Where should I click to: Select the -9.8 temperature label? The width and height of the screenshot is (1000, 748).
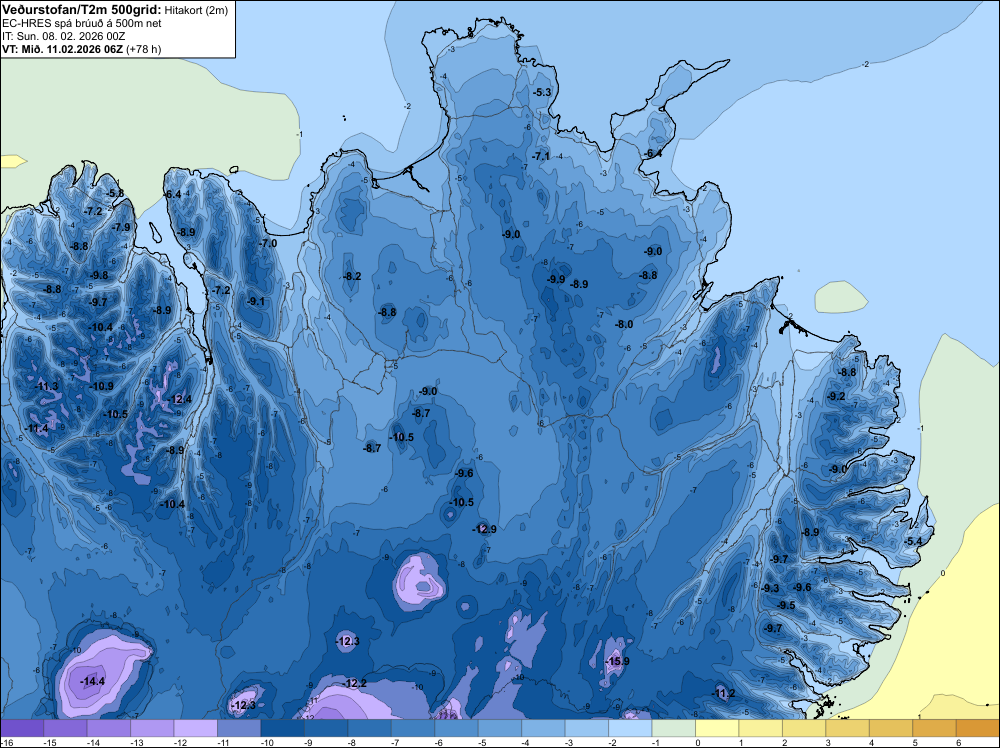[x=99, y=275]
